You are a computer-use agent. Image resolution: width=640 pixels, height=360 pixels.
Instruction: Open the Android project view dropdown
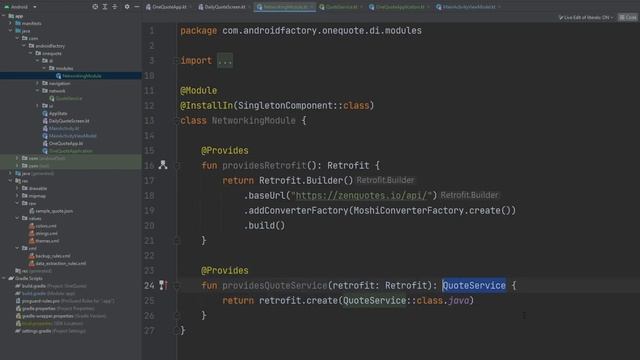[x=21, y=7]
